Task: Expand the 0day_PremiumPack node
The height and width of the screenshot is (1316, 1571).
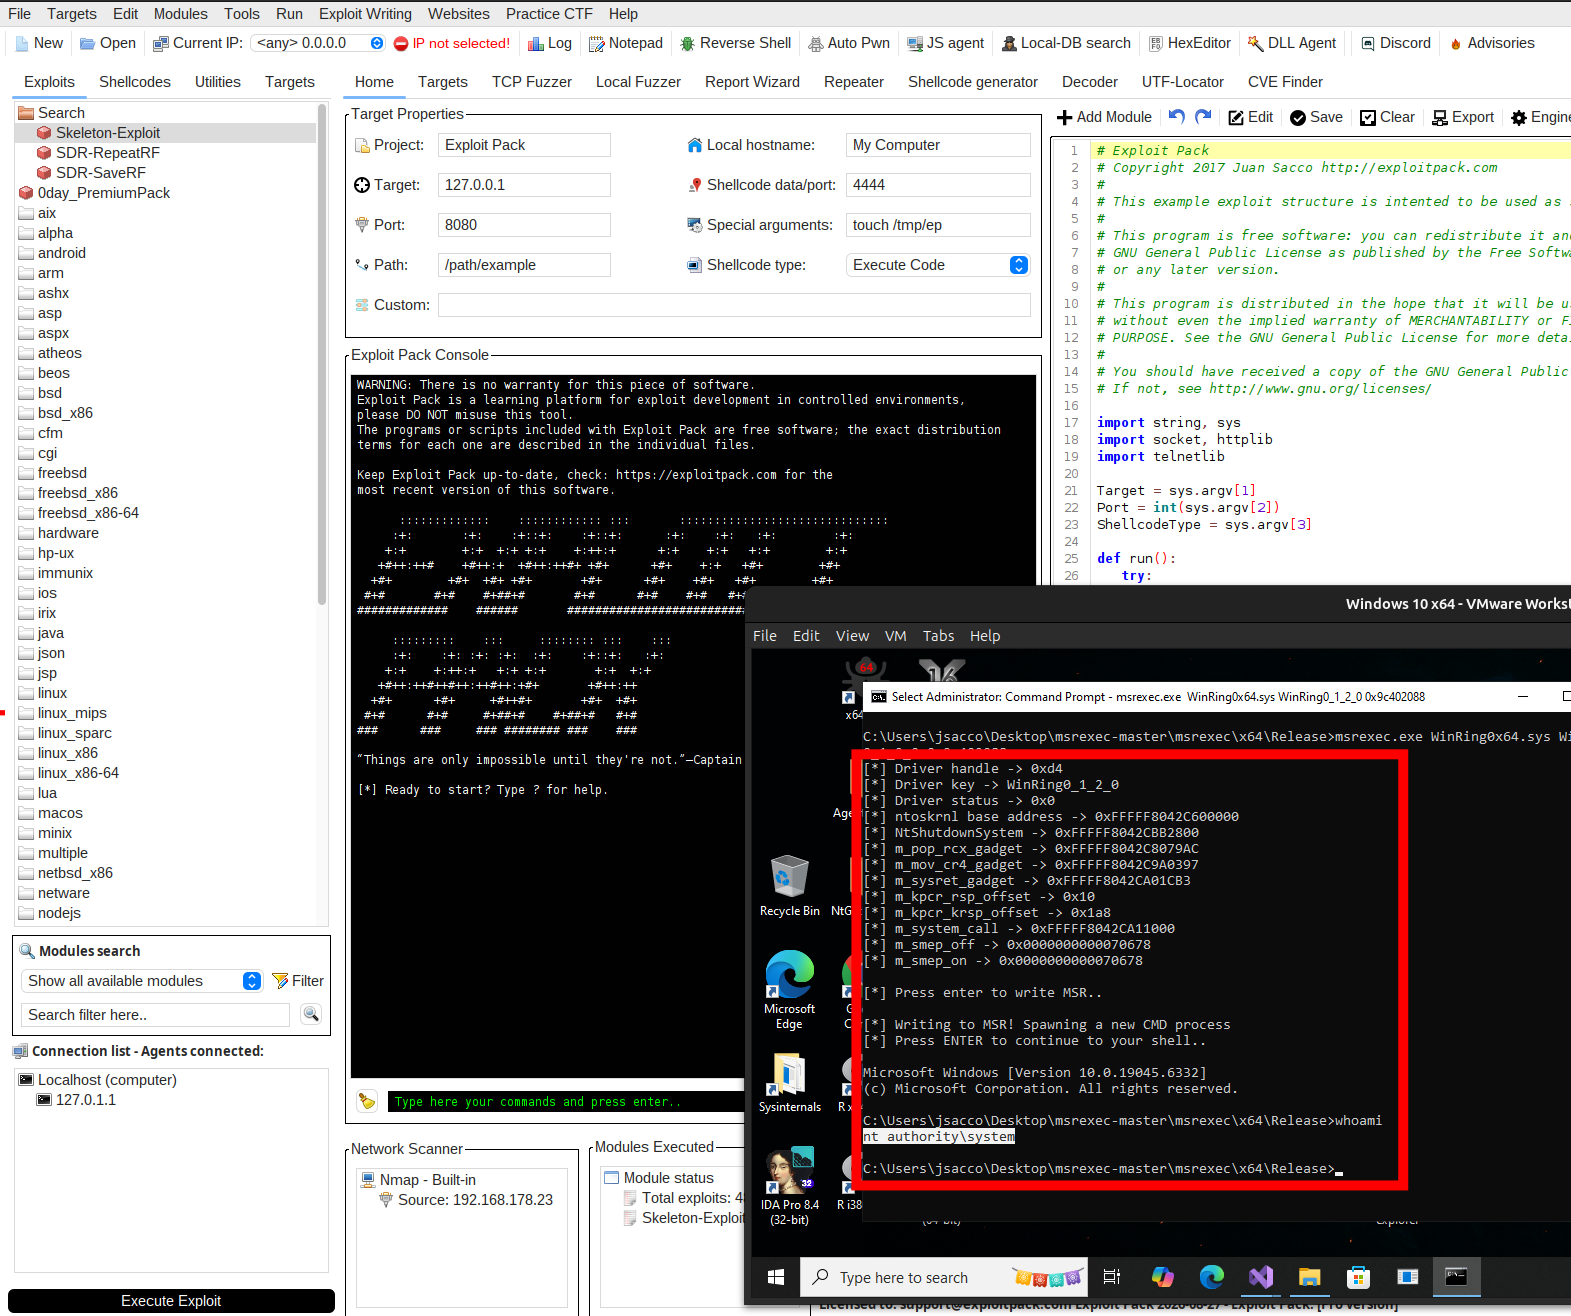Action: [95, 193]
